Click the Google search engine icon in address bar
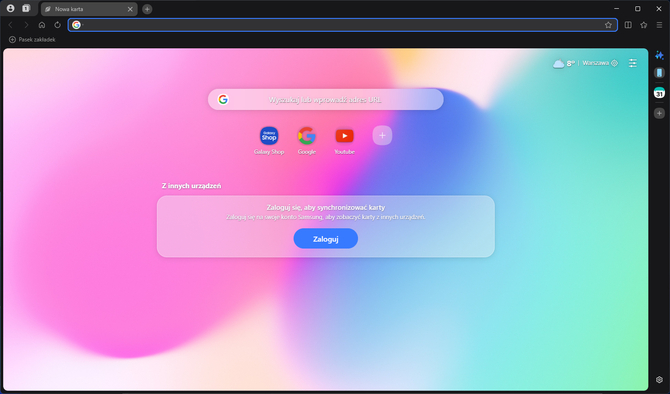670x394 pixels. point(76,25)
